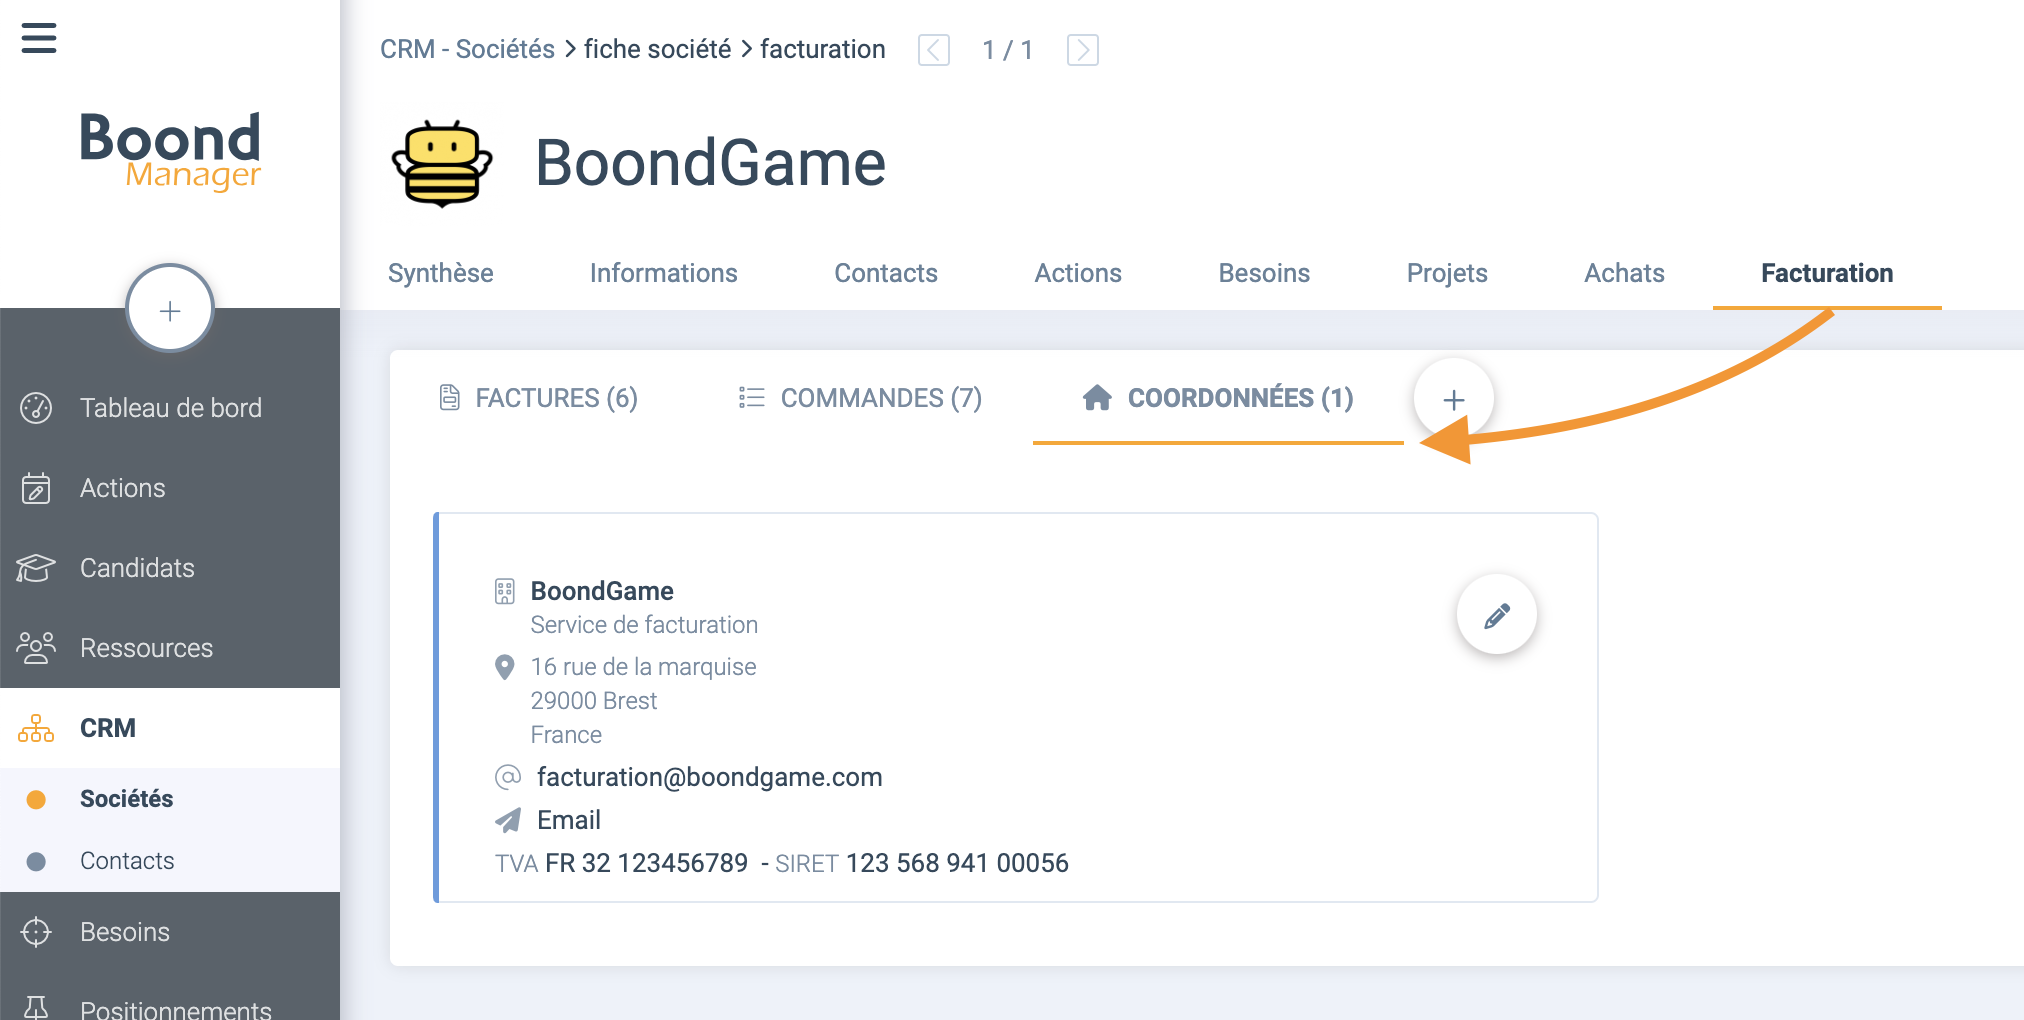
Task: Click the sidebar Actions calendar icon
Action: 36,488
